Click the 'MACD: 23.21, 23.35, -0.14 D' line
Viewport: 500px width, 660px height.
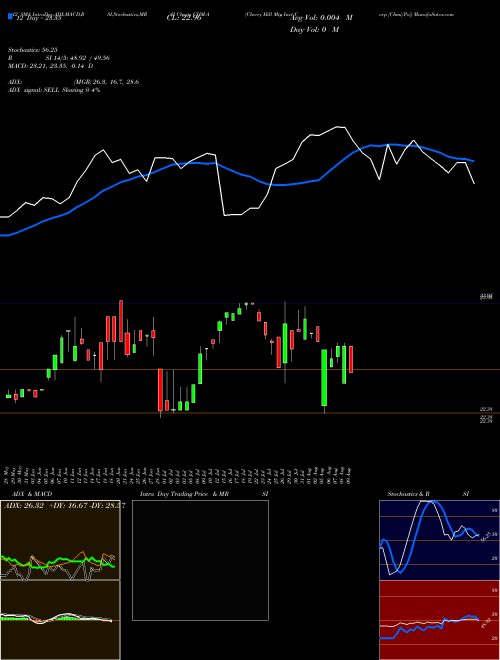coord(51,66)
